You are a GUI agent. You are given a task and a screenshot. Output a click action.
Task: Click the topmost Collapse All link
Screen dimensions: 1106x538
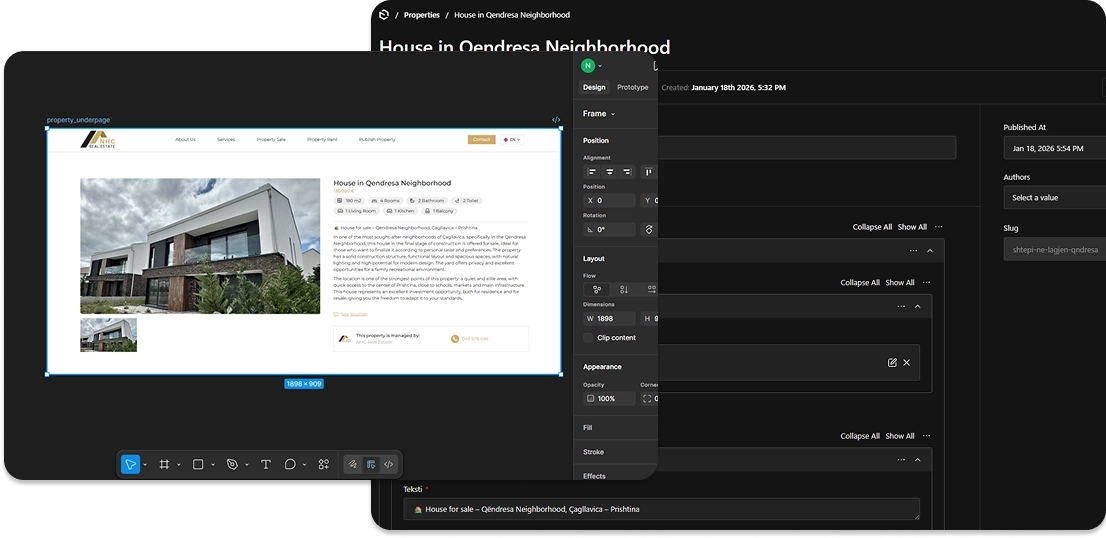pyautogui.click(x=872, y=227)
